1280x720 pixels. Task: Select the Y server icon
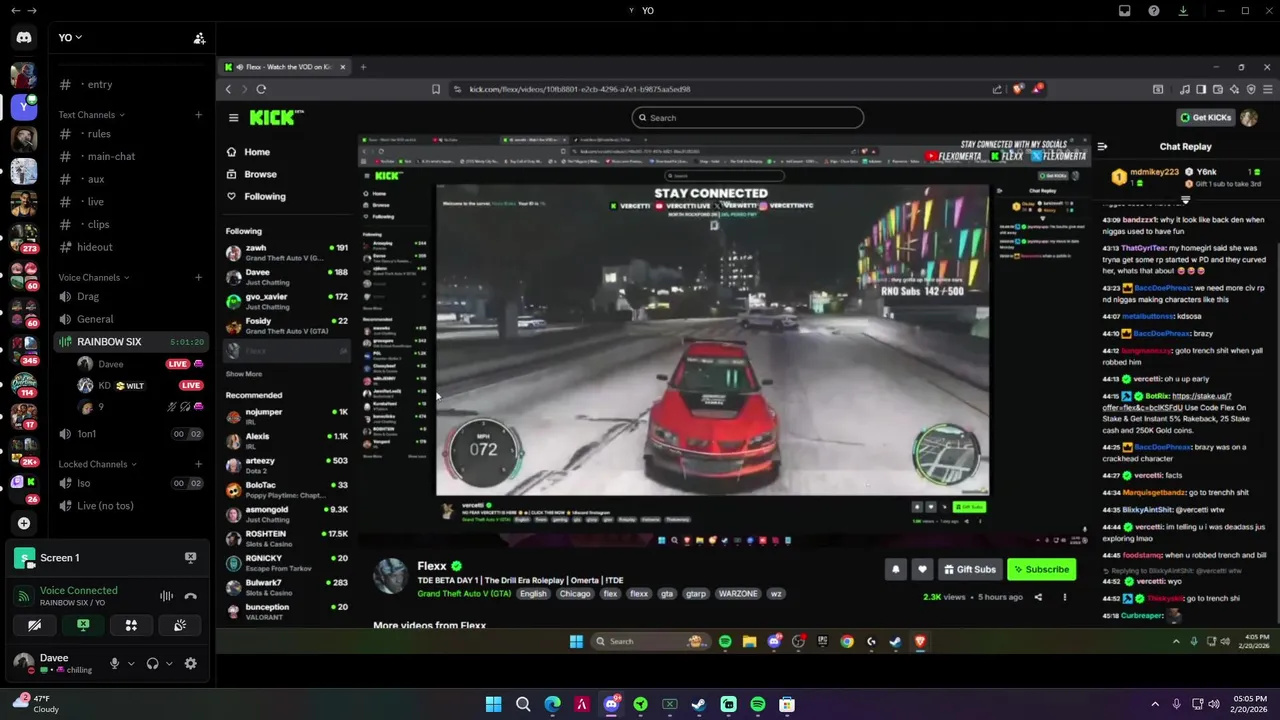click(24, 107)
